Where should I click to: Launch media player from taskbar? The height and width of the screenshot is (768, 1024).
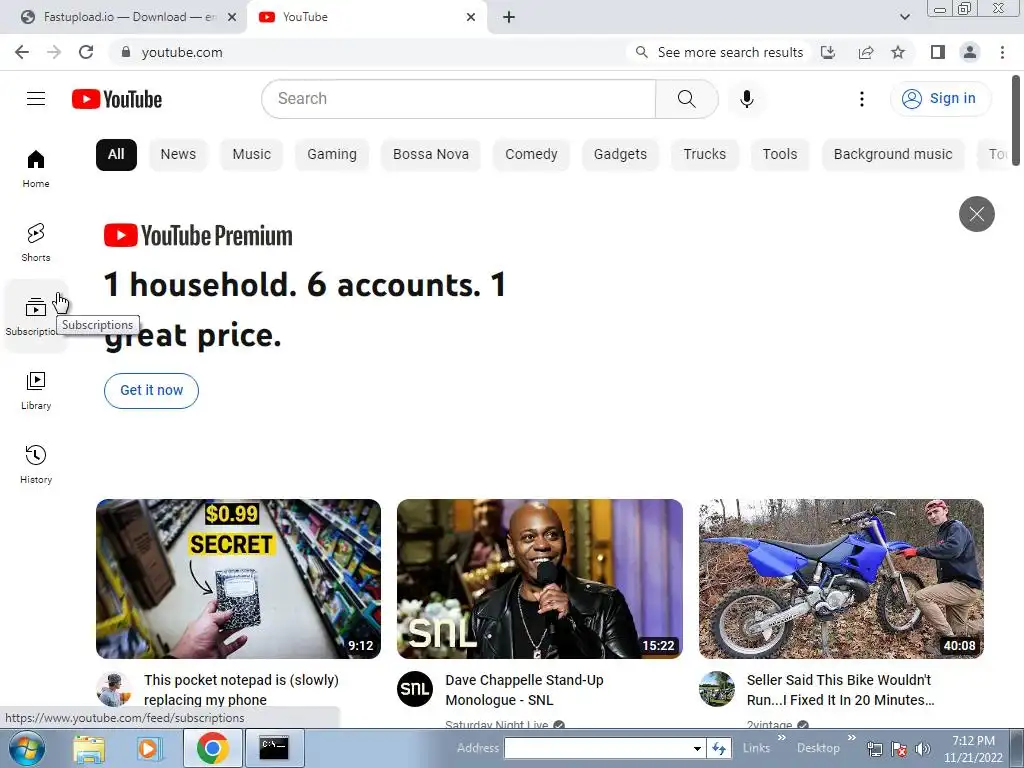(148, 748)
